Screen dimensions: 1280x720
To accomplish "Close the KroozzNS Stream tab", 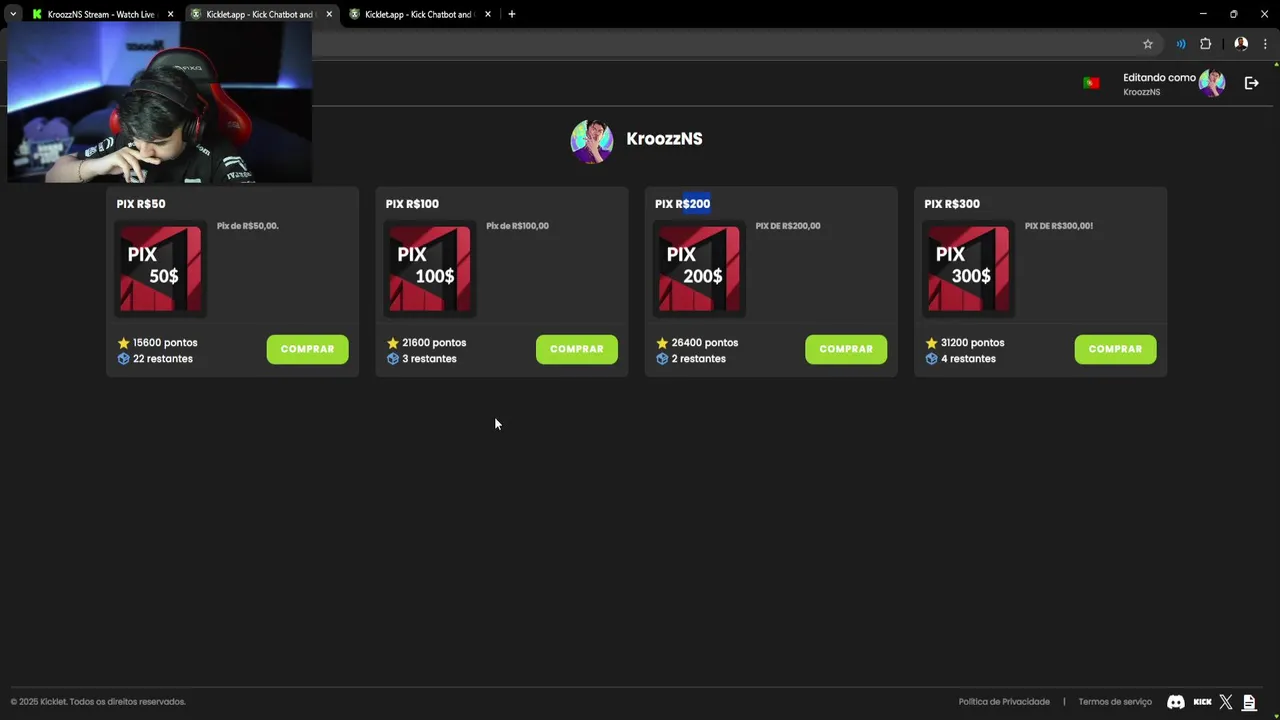I will tap(170, 14).
